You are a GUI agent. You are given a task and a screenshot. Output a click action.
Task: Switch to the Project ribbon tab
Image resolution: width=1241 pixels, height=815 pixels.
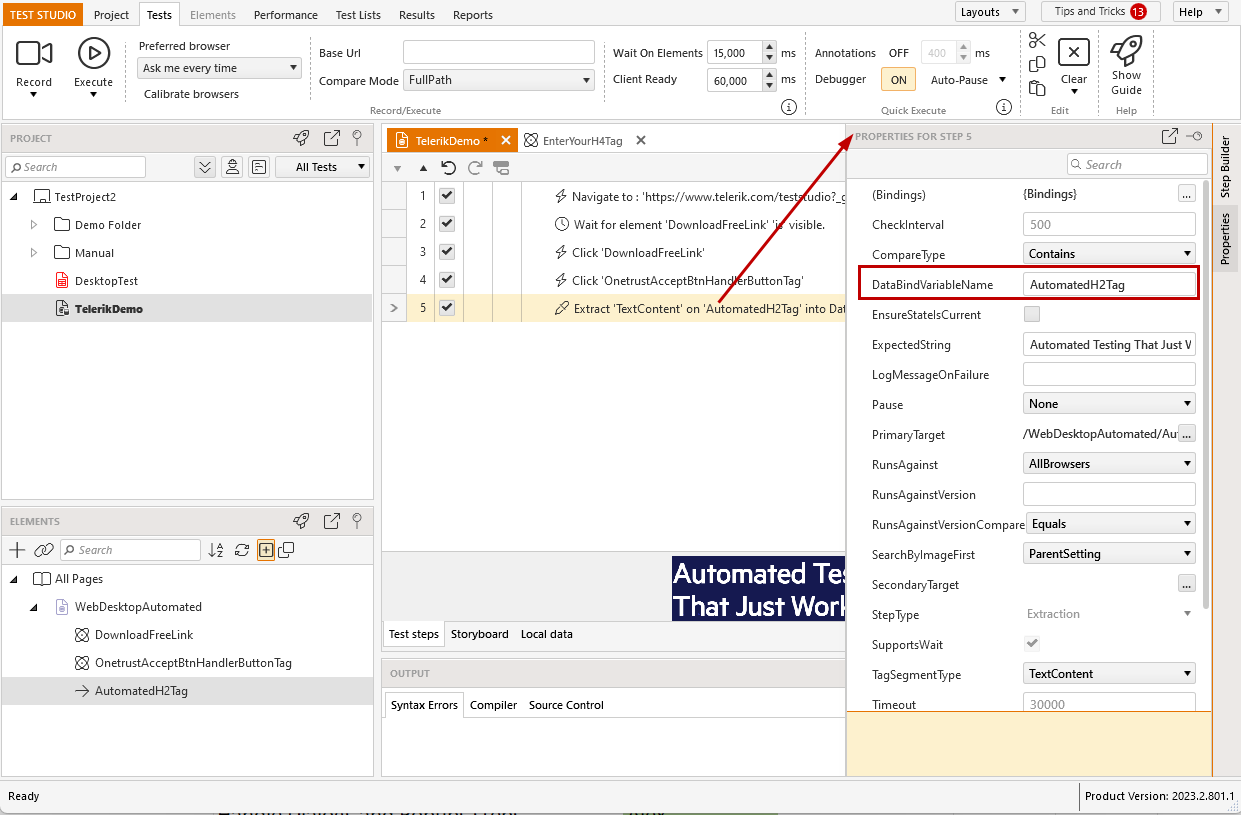click(x=111, y=15)
